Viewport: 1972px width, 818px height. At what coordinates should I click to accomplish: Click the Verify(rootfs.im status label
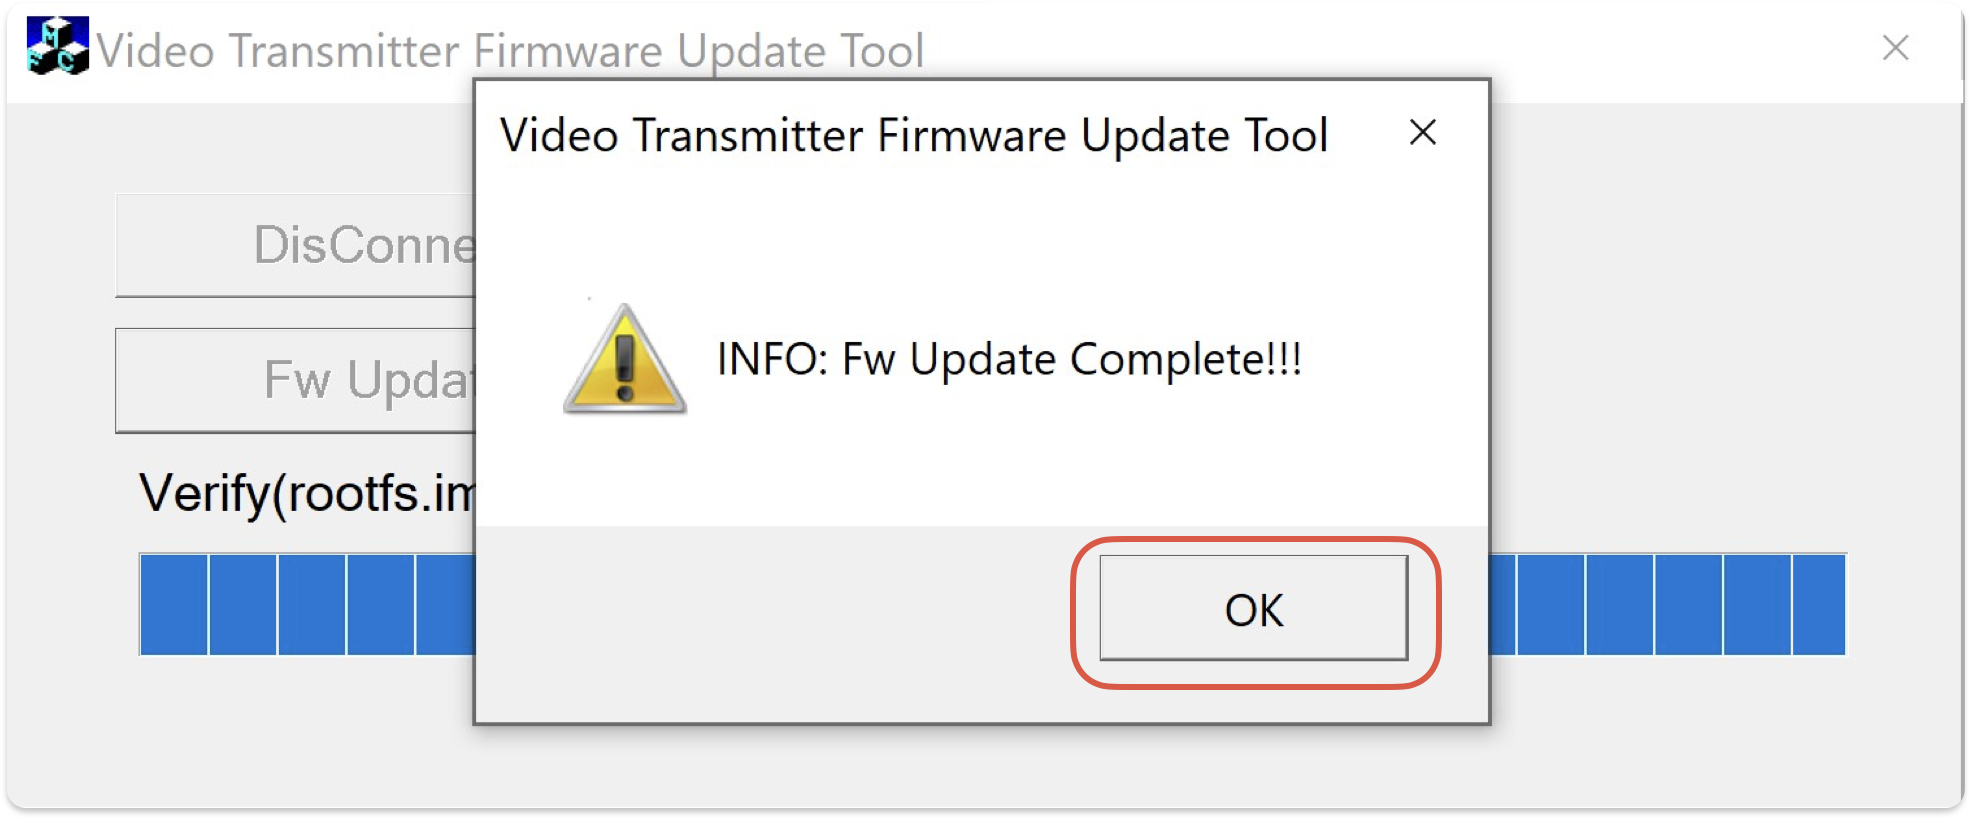pos(307,493)
